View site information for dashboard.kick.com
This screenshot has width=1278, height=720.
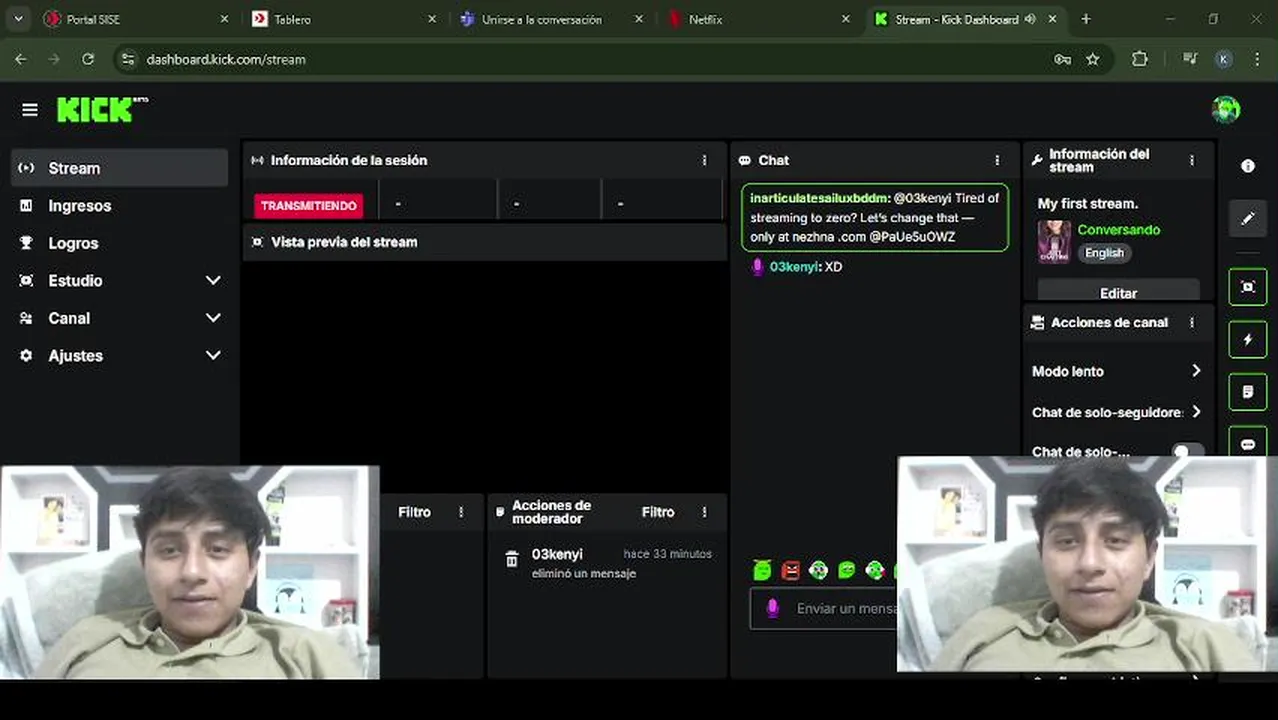click(x=127, y=59)
